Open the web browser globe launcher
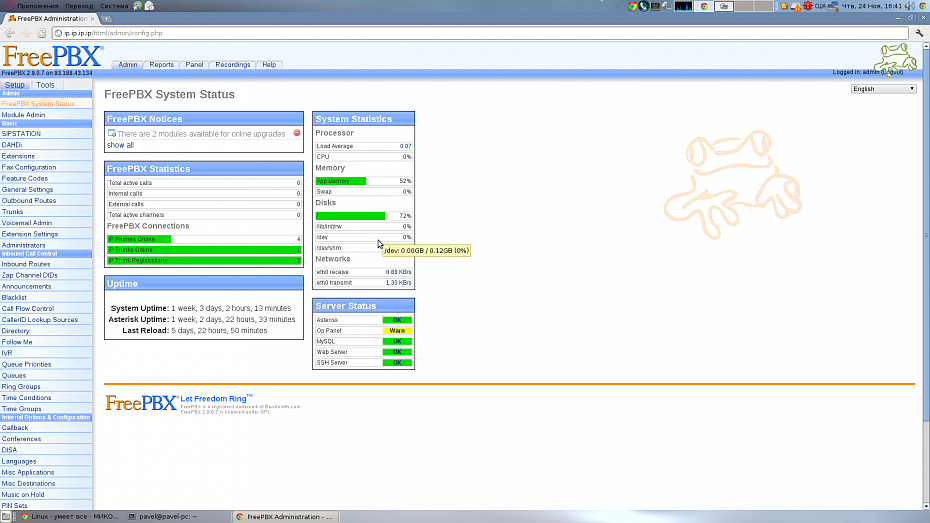The width and height of the screenshot is (930, 523). pyautogui.click(x=138, y=6)
